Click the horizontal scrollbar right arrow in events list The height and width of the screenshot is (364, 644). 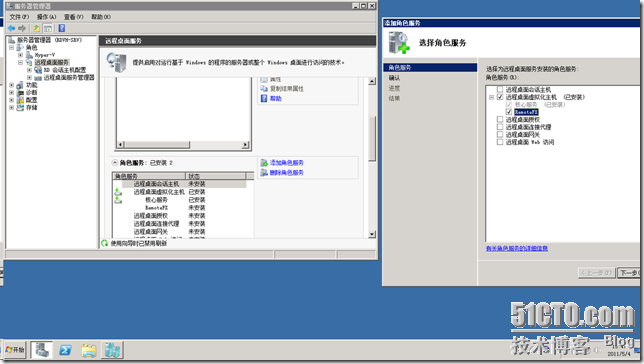[245, 145]
